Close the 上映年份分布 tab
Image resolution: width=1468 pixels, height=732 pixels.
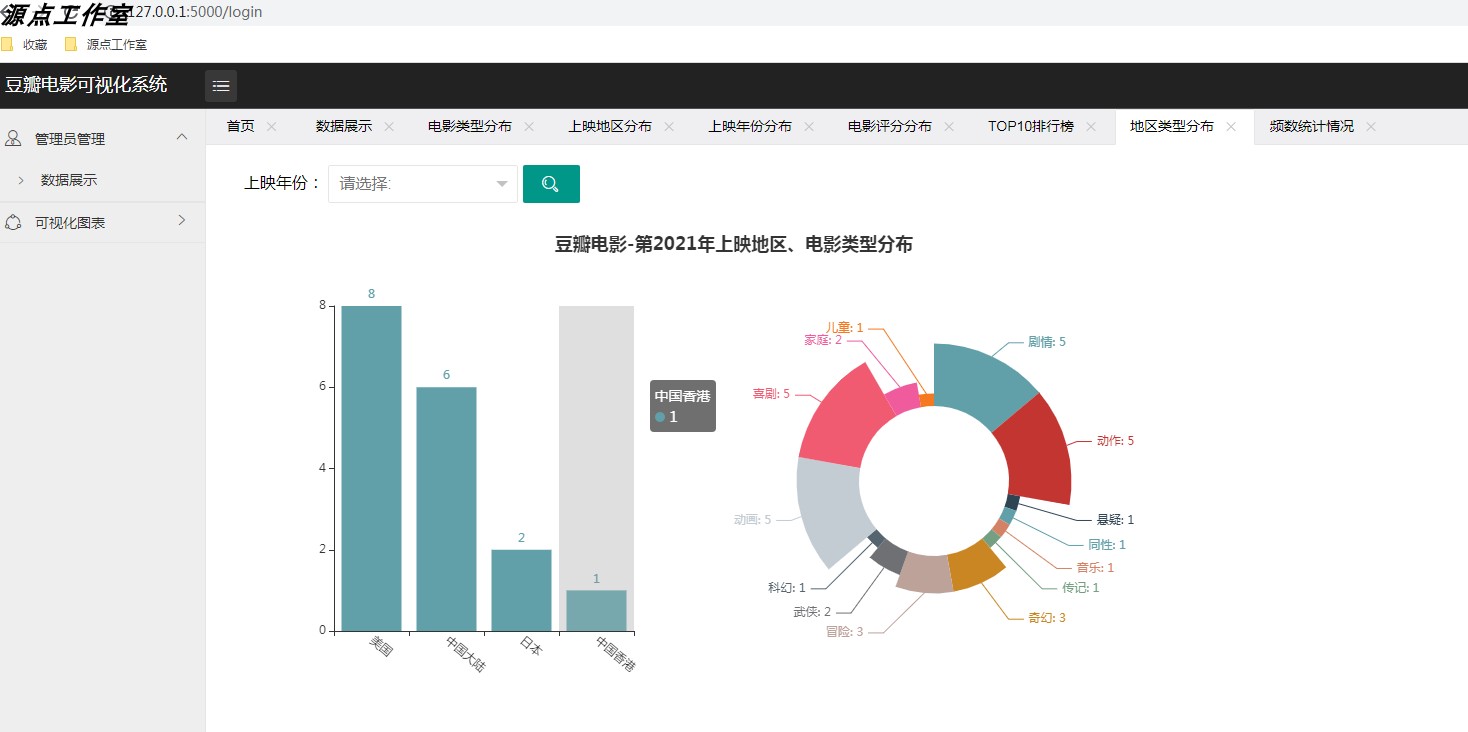click(x=809, y=127)
